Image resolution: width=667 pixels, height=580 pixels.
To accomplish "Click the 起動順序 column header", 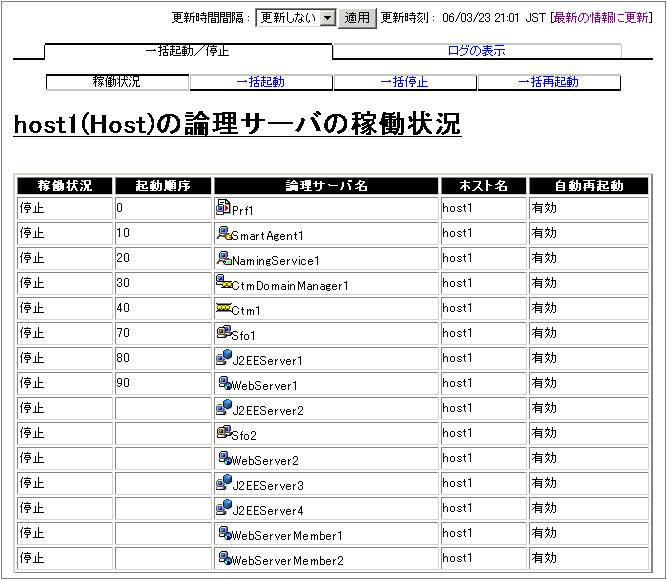I will [x=163, y=186].
